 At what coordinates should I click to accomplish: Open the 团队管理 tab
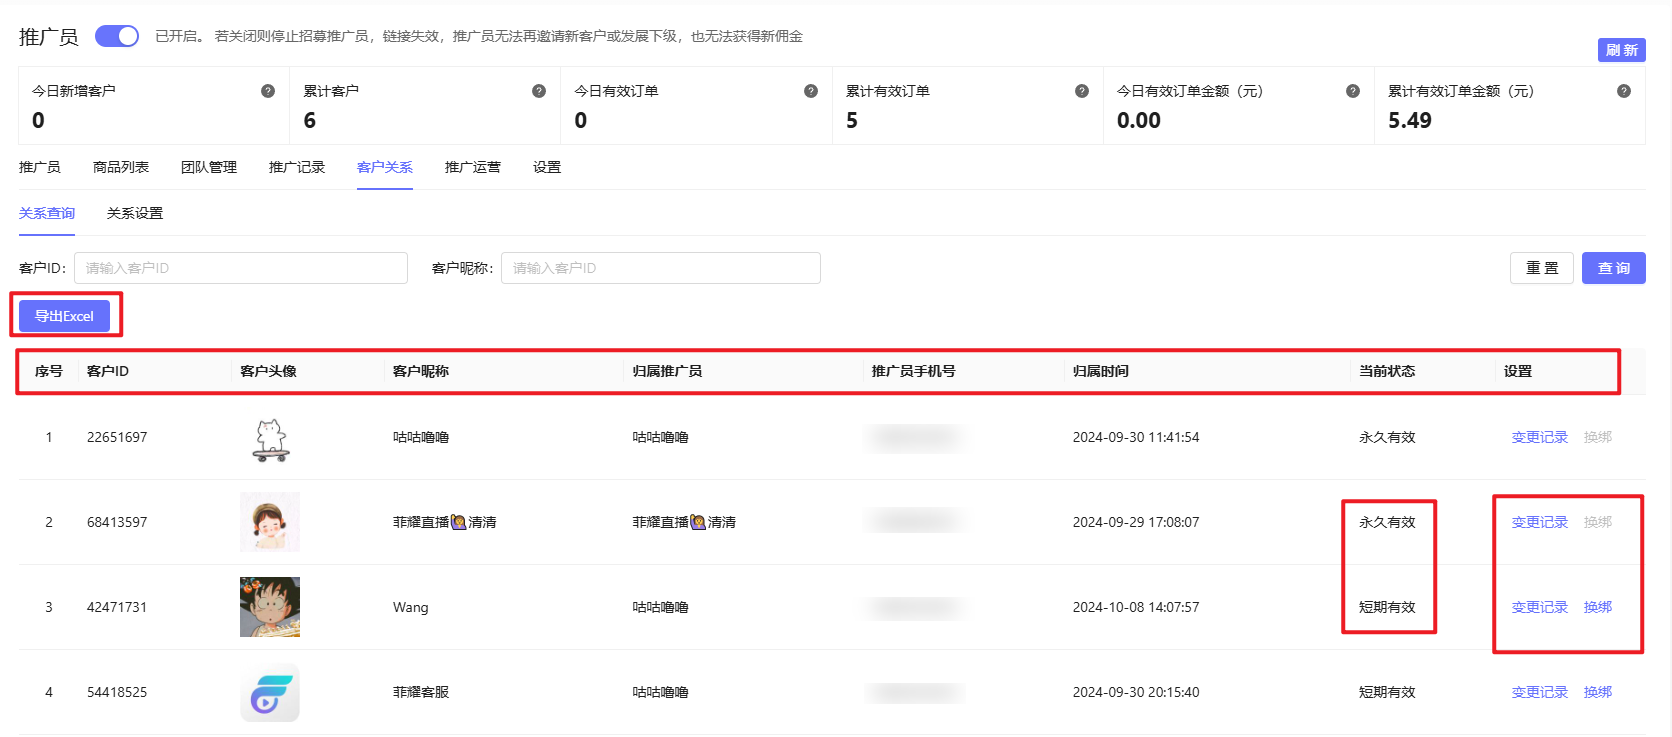click(209, 167)
